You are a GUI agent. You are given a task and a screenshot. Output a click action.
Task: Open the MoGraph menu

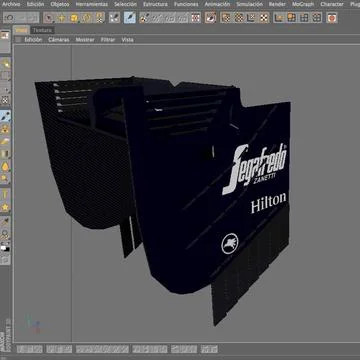pos(303,4)
